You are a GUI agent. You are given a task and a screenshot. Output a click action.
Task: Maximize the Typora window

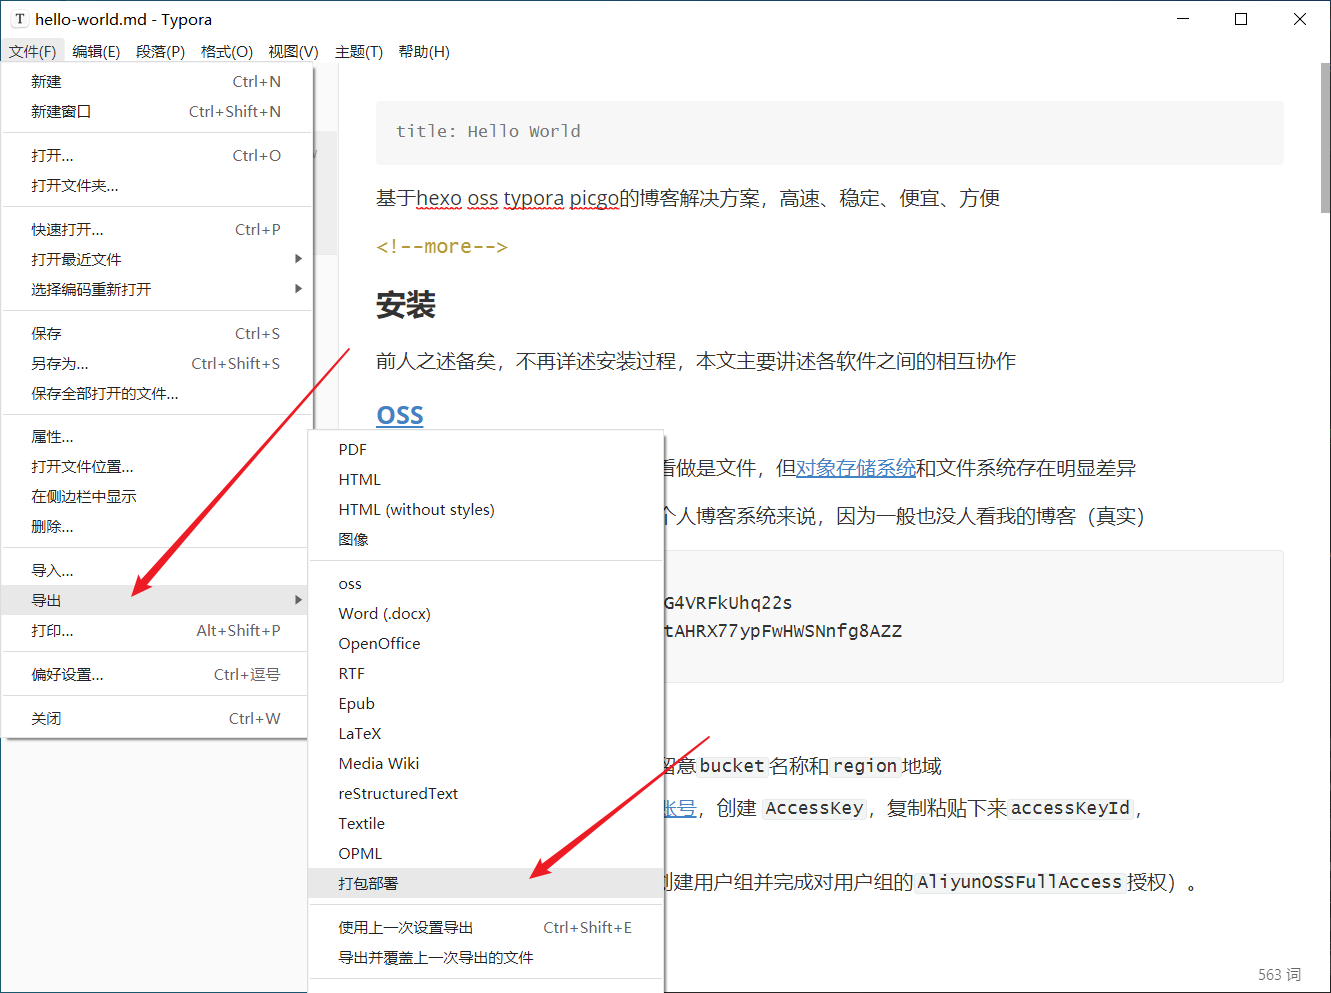tap(1241, 19)
